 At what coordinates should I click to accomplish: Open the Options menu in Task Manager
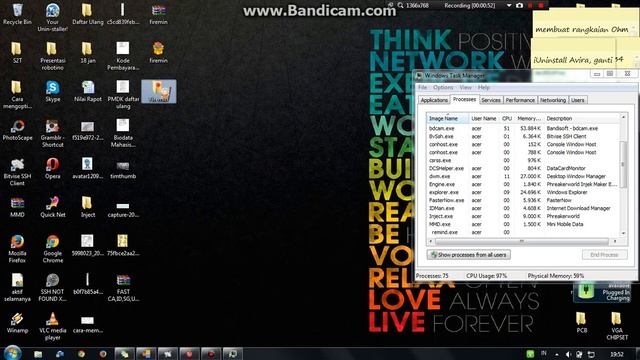(443, 87)
